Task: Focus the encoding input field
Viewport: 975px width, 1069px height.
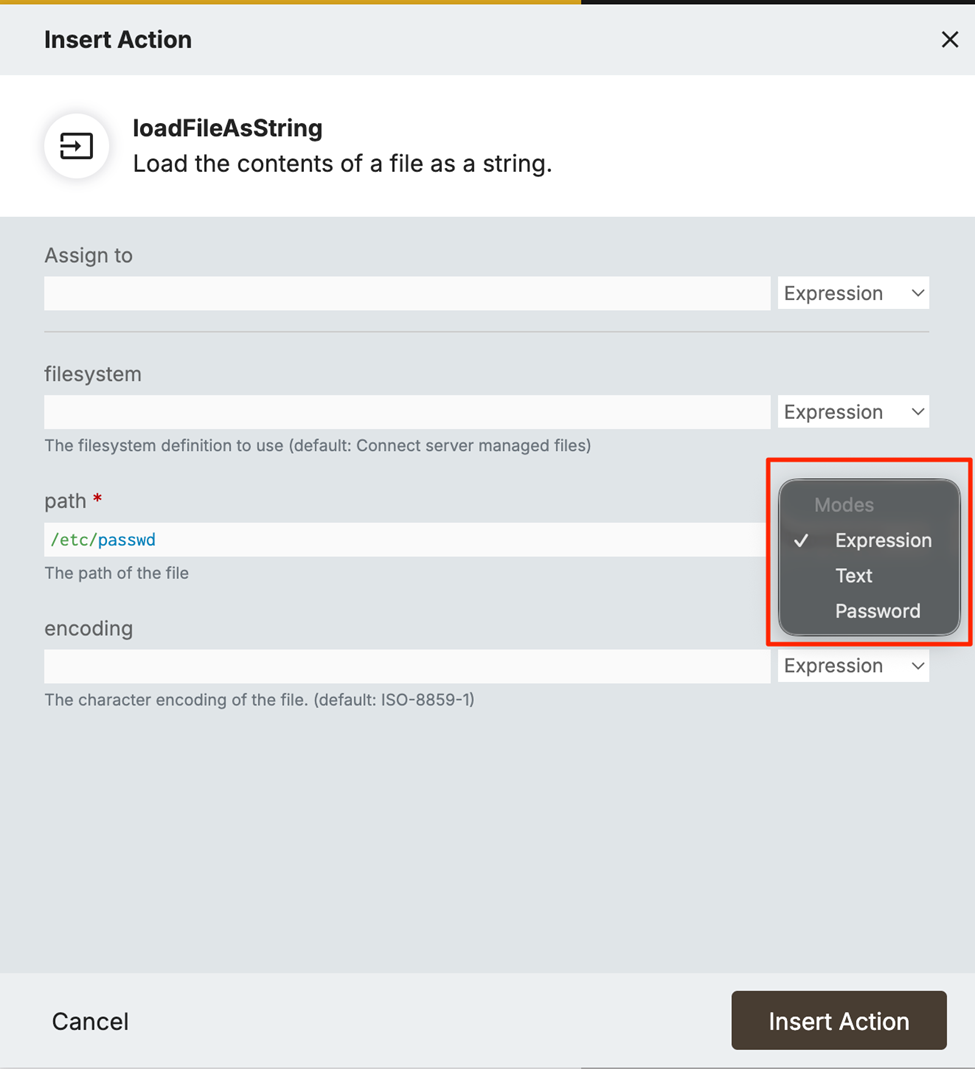Action: click(x=406, y=666)
